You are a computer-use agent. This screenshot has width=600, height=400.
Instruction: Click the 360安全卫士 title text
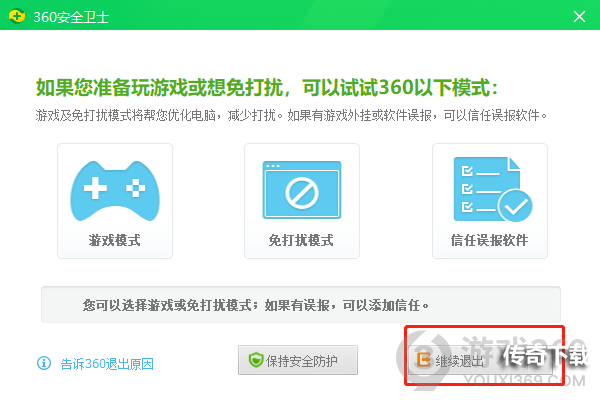[71, 17]
